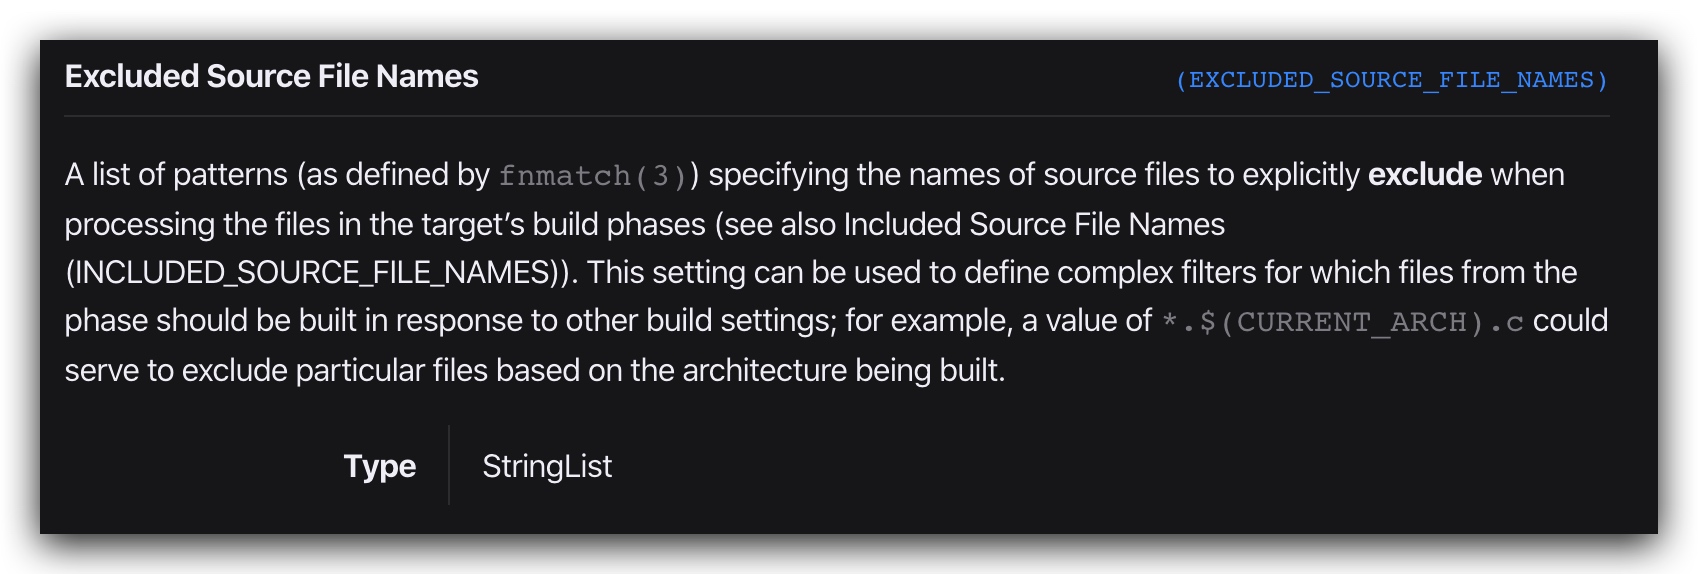Click the (INCLUDED_SOURCE_FILE_NAMES) text in parentheses
Image resolution: width=1698 pixels, height=574 pixels.
[x=320, y=272]
